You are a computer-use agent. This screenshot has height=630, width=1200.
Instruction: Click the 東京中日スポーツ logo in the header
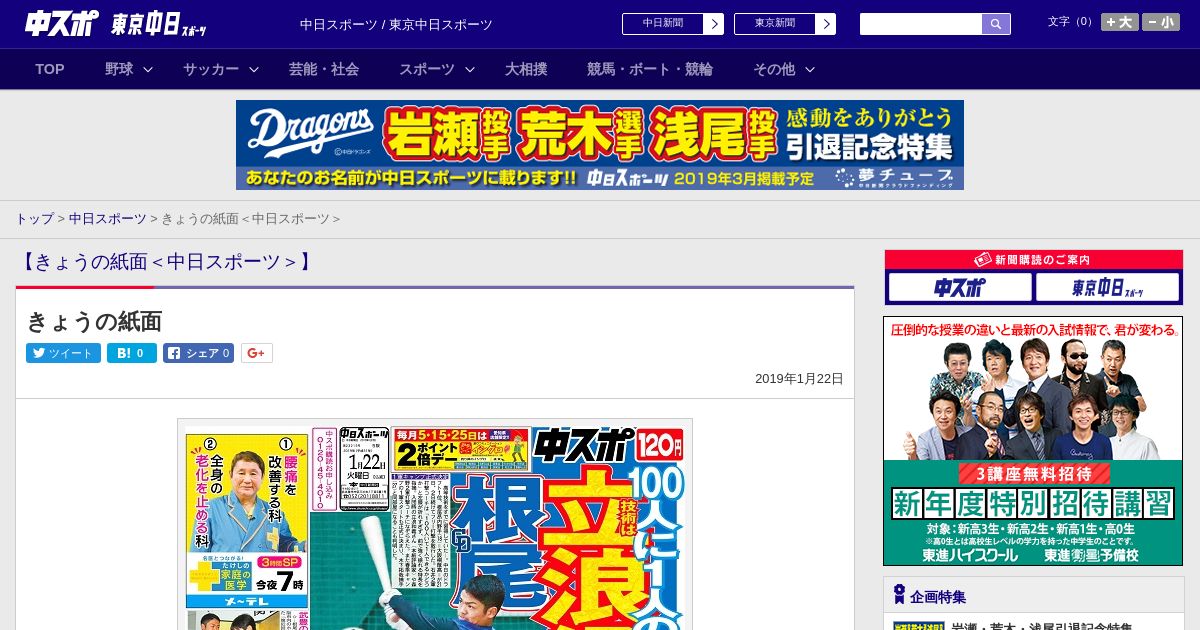click(160, 24)
